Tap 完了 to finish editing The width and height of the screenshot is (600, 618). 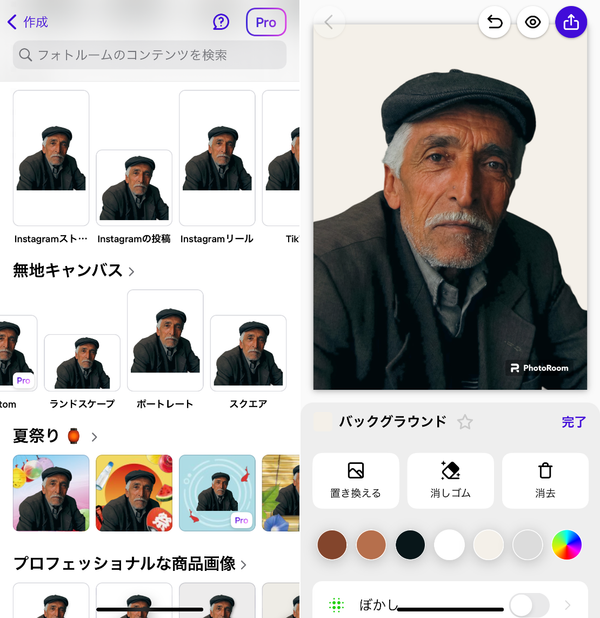pos(574,422)
